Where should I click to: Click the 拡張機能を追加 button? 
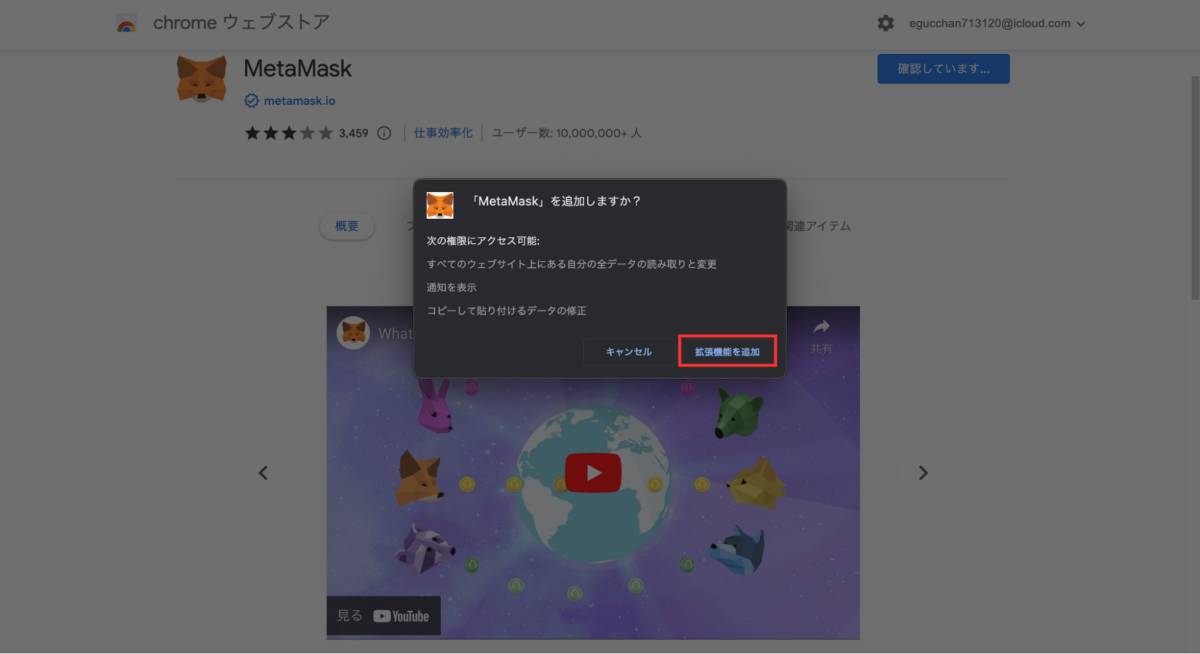[x=727, y=352]
